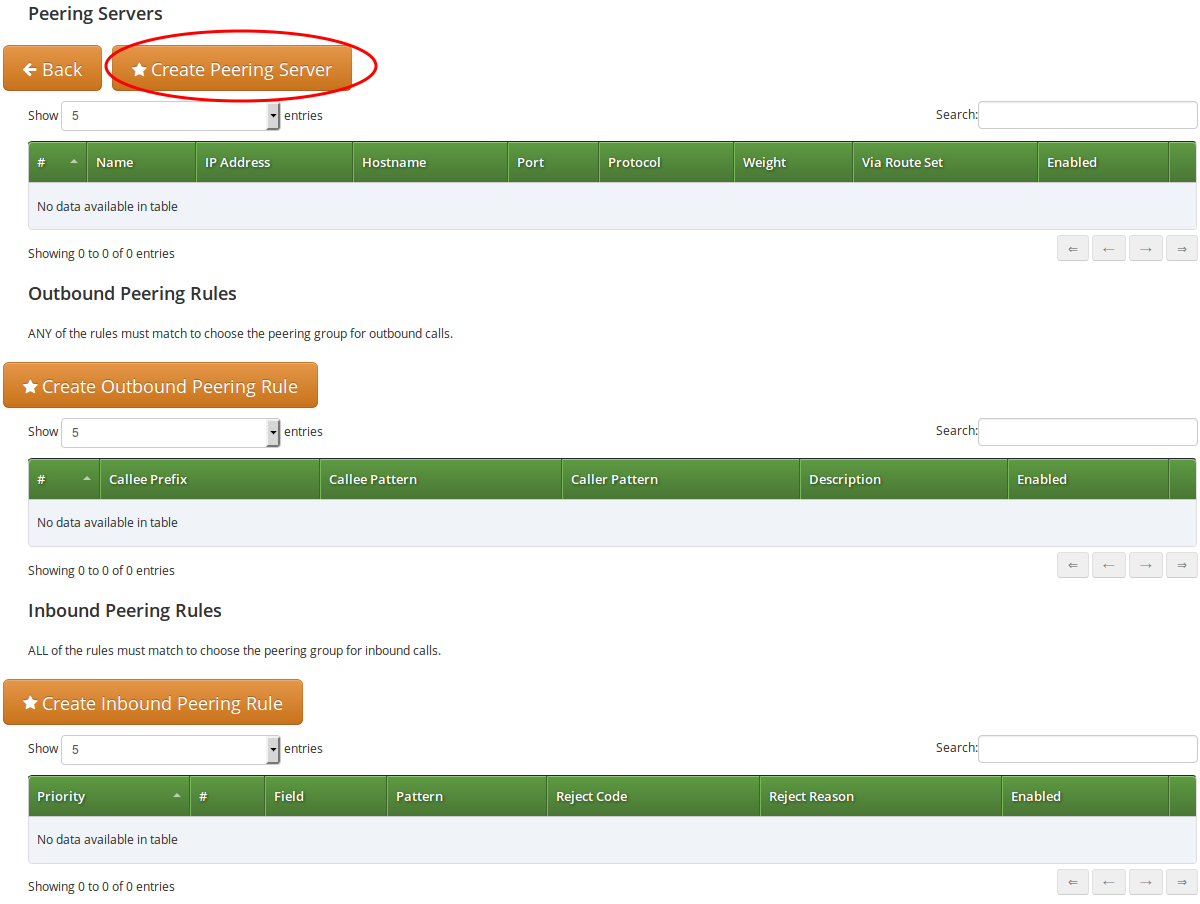
Task: Open the Show entries dropdown under Inbound Peering Rules
Action: 170,749
